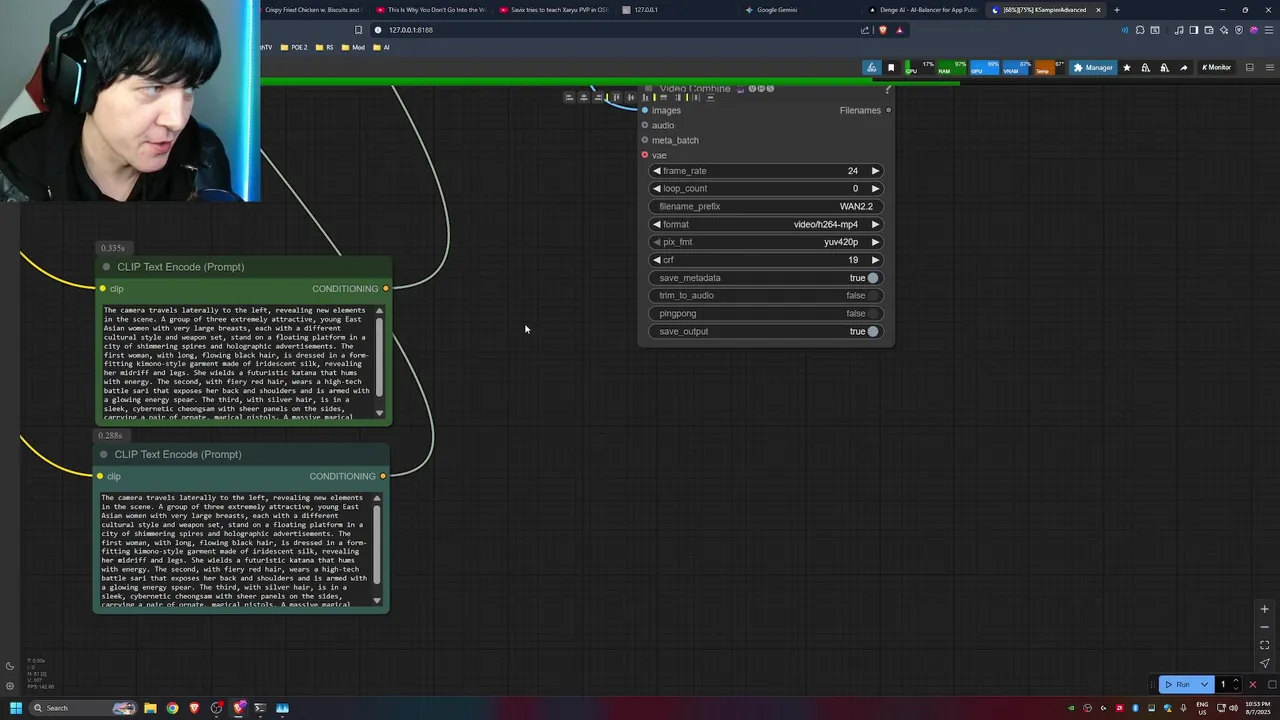Open the Windows Start menu
Screen dimensions: 1280x720
pyautogui.click(x=16, y=708)
